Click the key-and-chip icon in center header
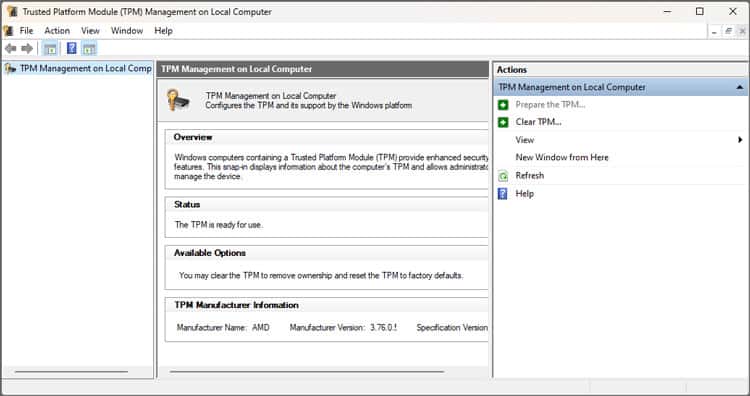 pos(178,100)
